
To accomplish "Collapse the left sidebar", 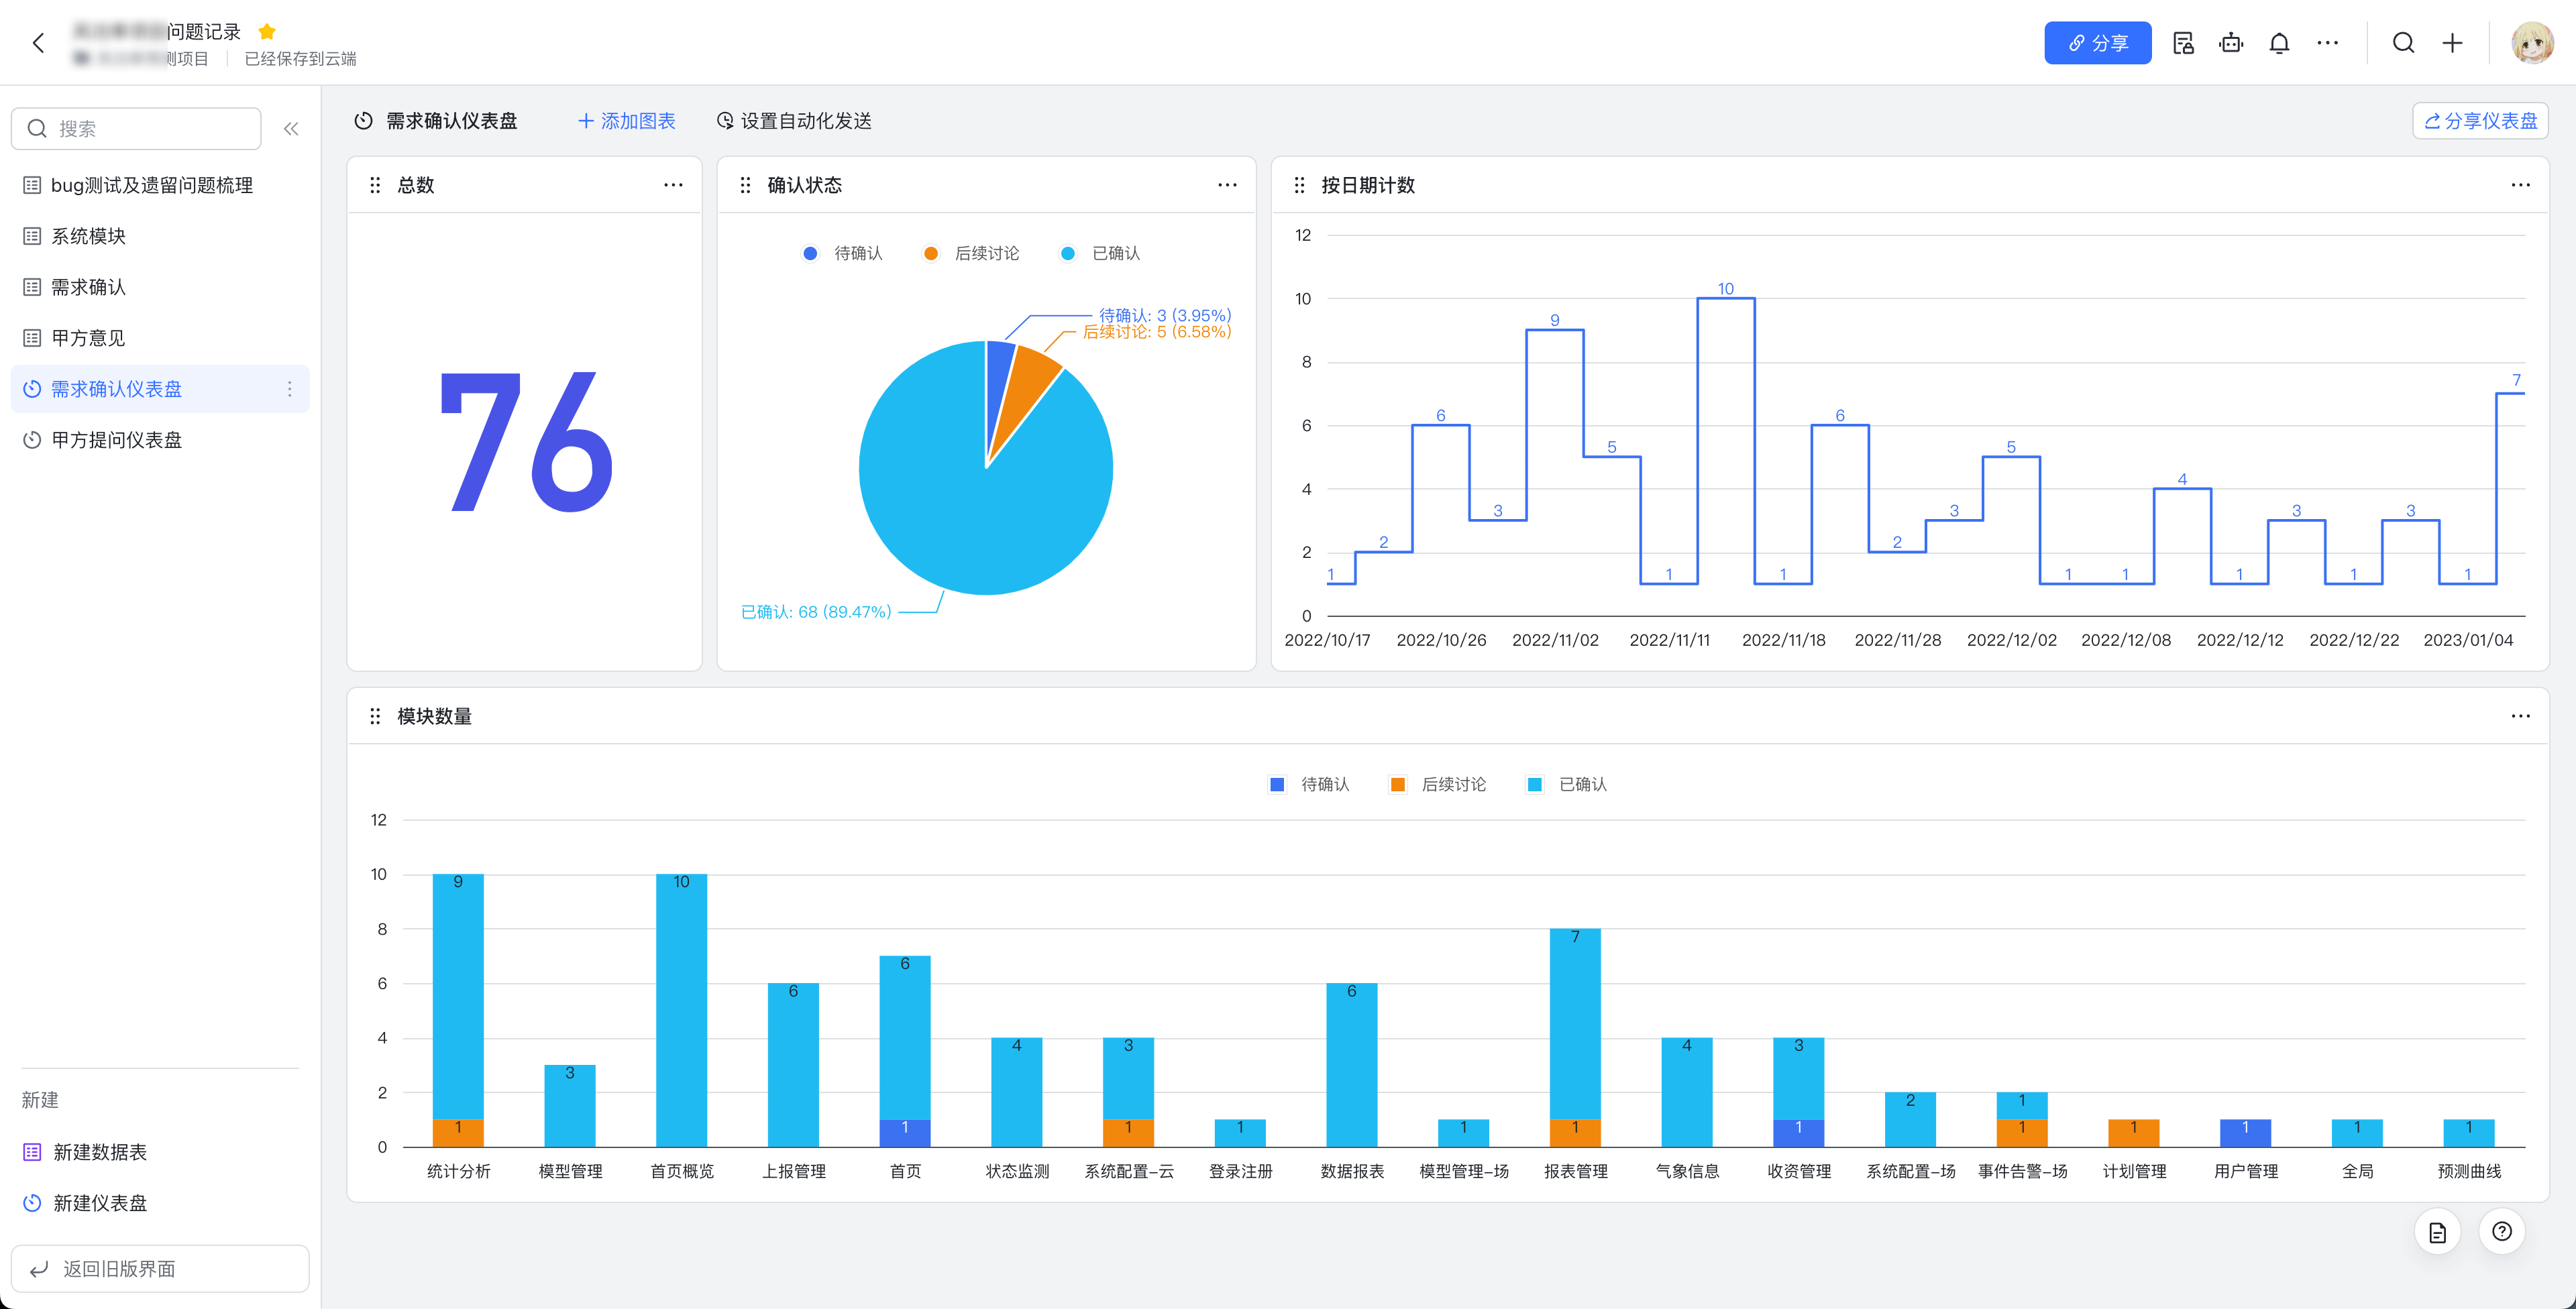I will pos(291,129).
